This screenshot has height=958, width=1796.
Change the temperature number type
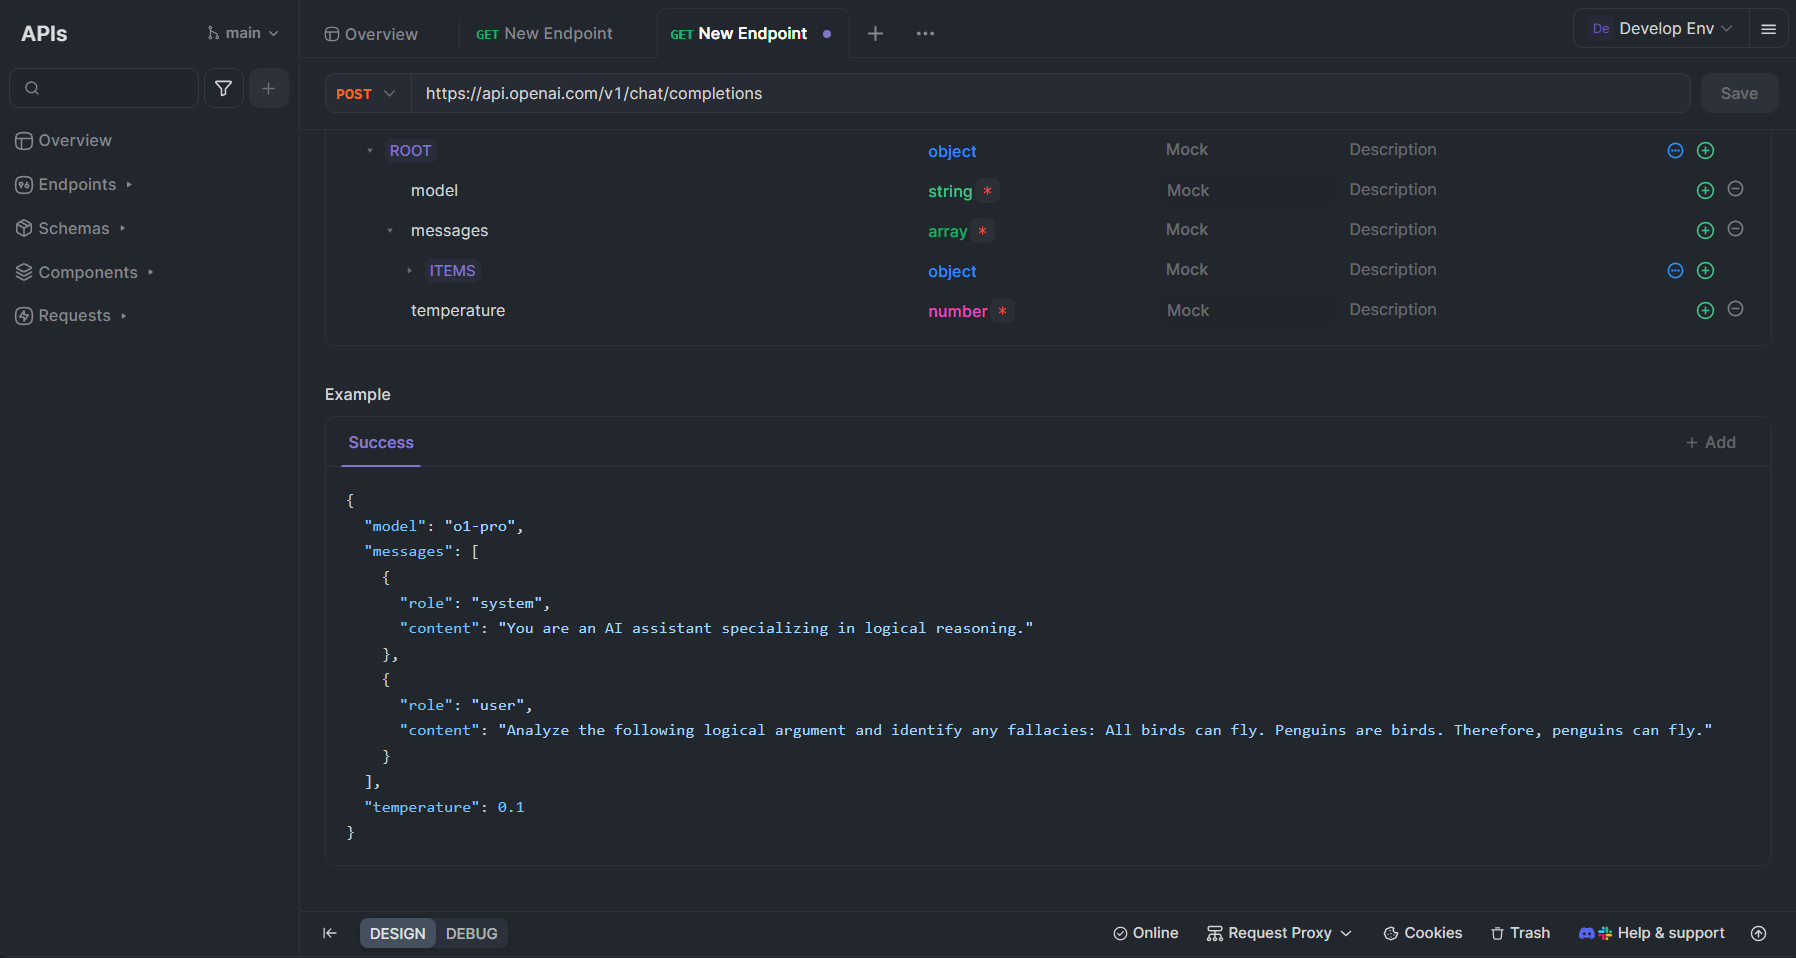(x=957, y=311)
